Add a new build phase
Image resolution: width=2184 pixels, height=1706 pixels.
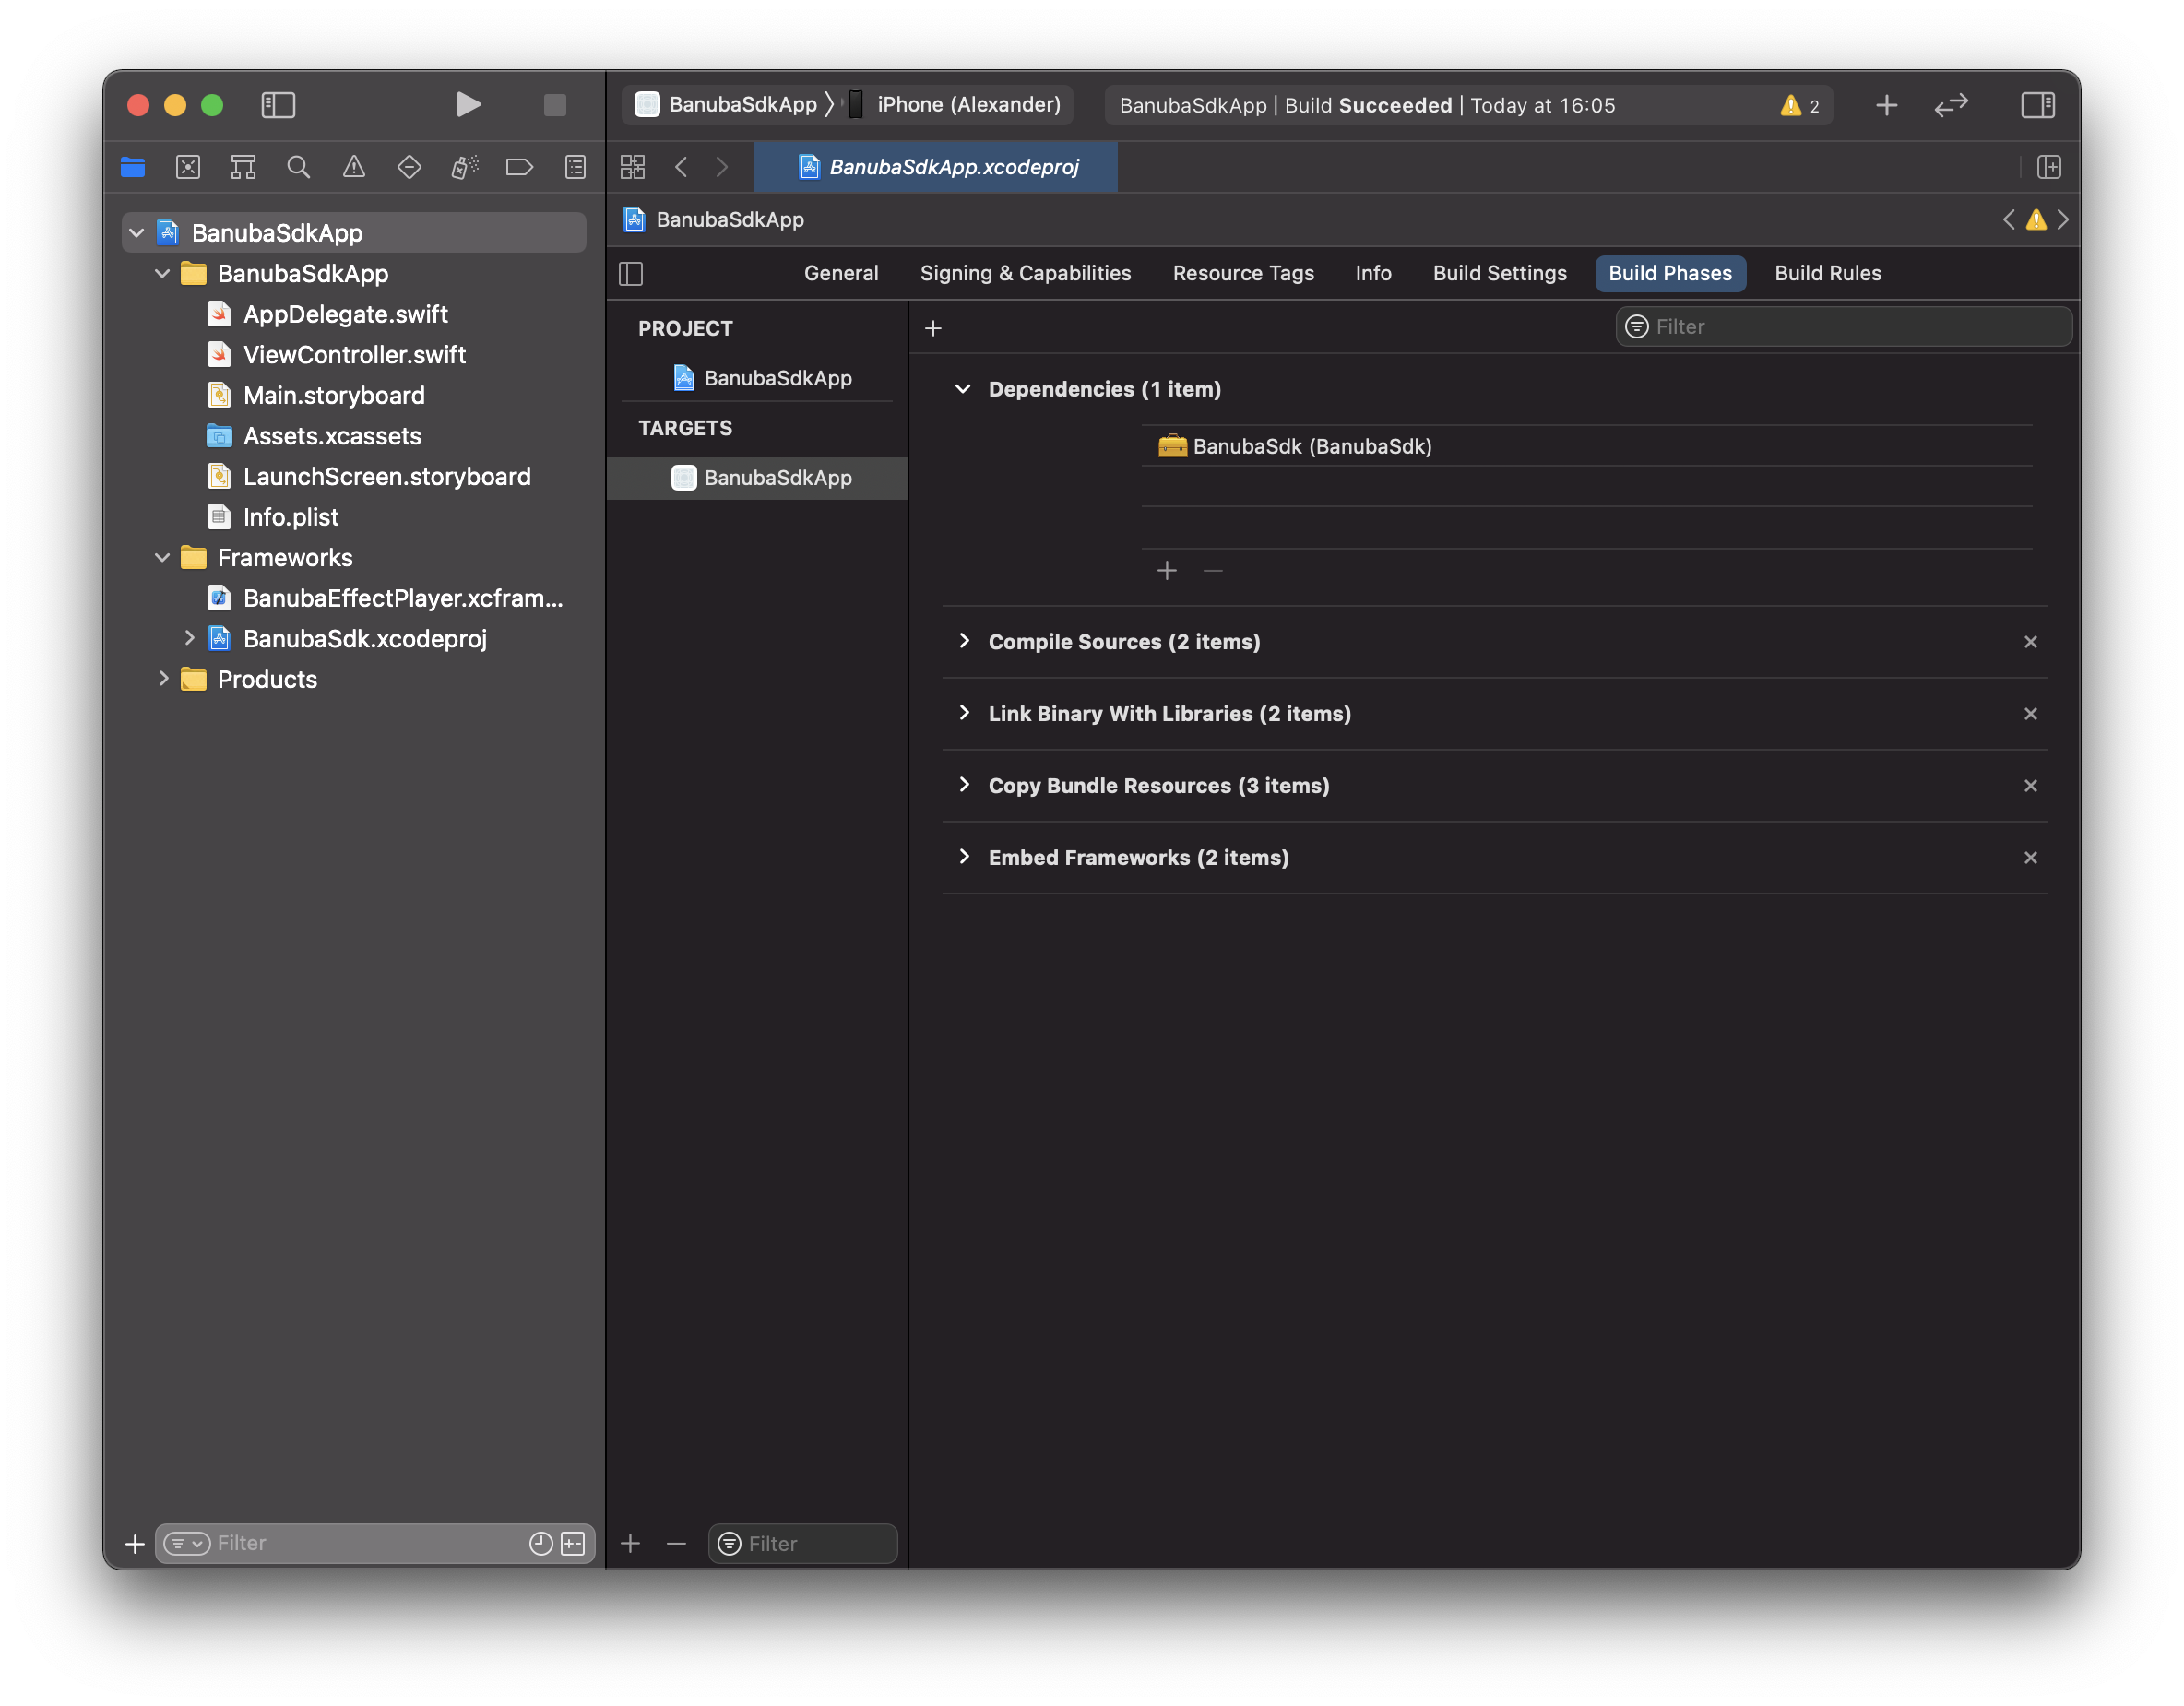tap(933, 328)
